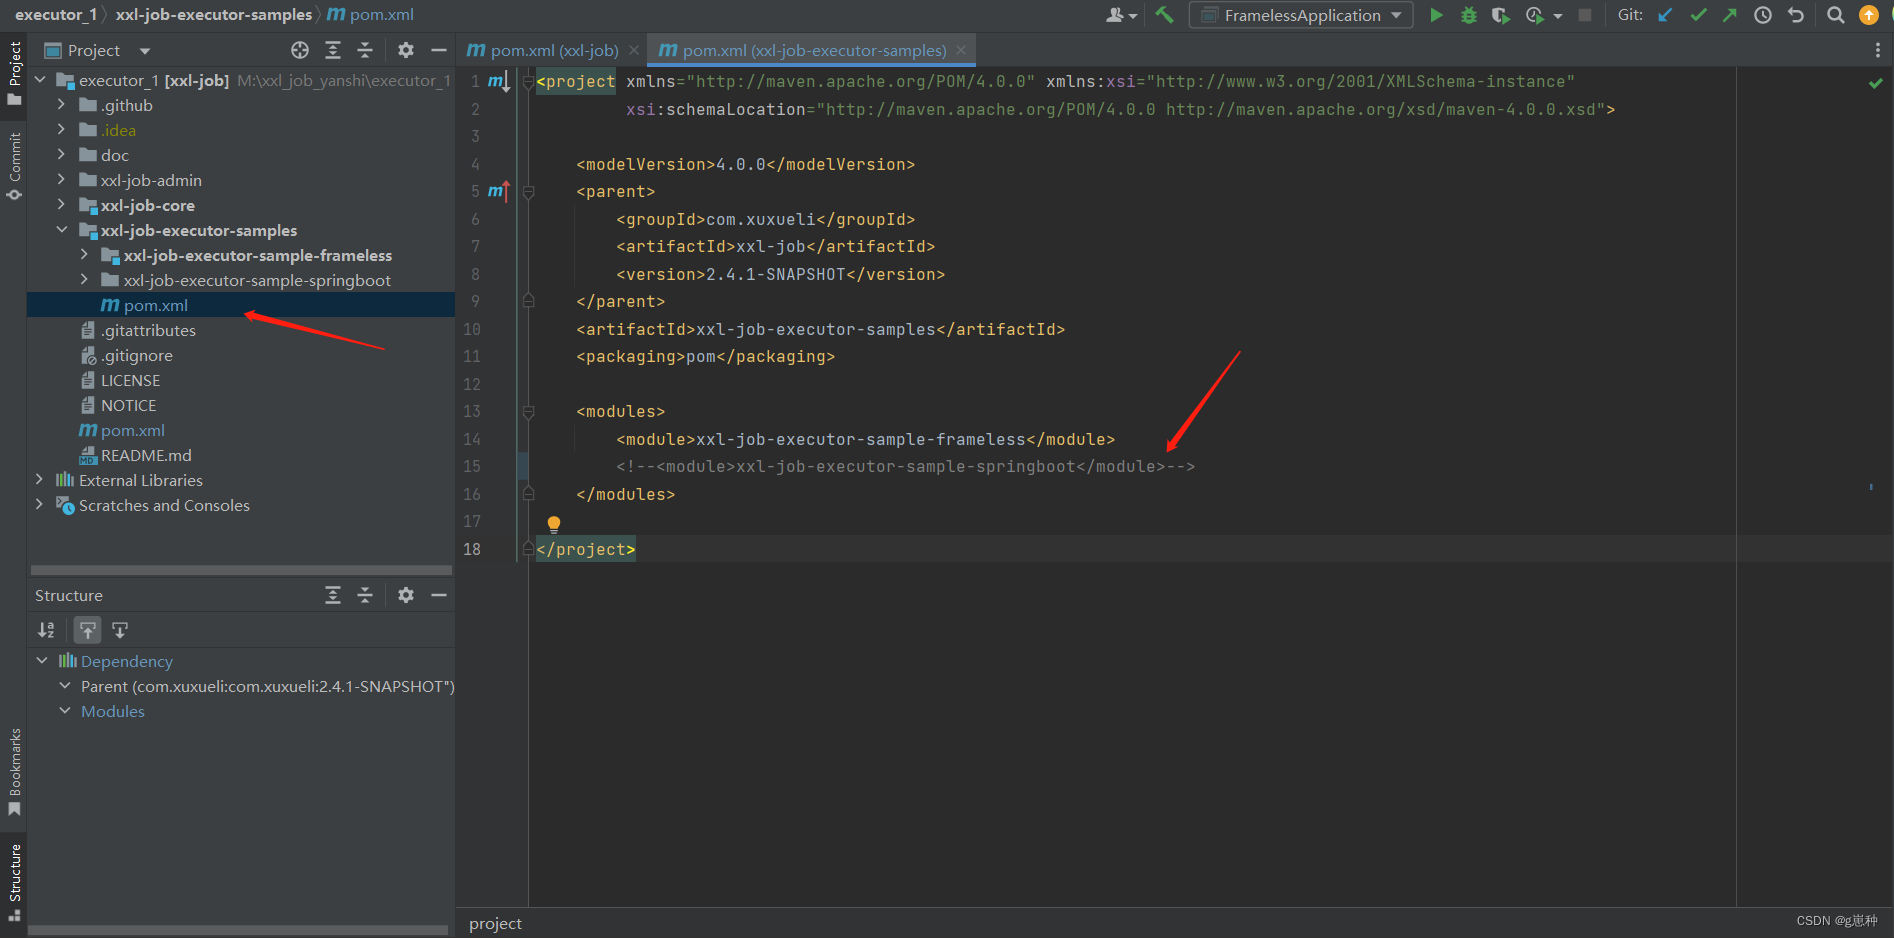Click Collapse All in Project panel
Screen dimensions: 1894x938
[365, 50]
